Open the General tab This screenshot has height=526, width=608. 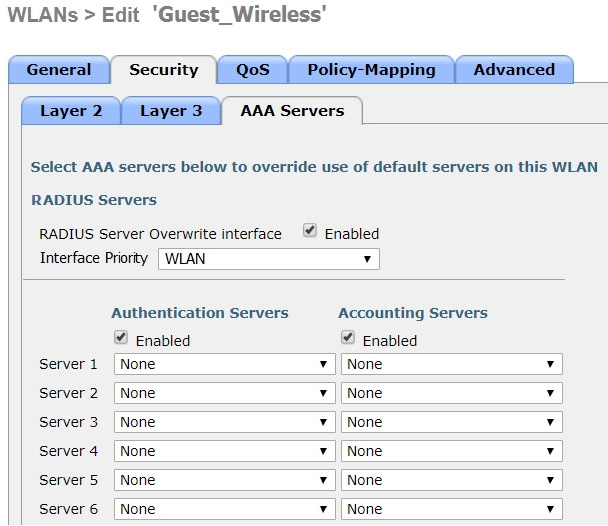click(x=58, y=70)
